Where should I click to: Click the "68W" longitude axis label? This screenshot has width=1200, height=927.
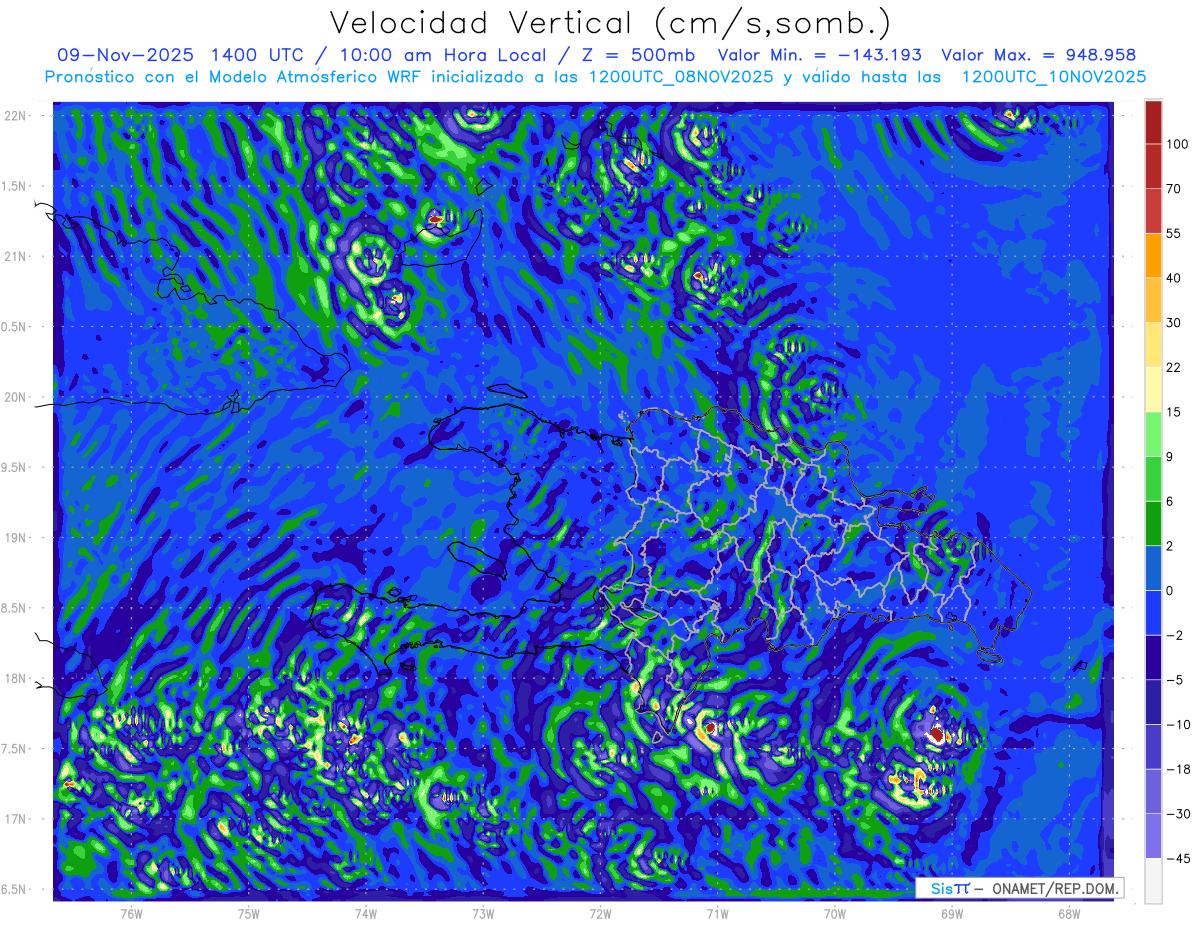(1069, 913)
